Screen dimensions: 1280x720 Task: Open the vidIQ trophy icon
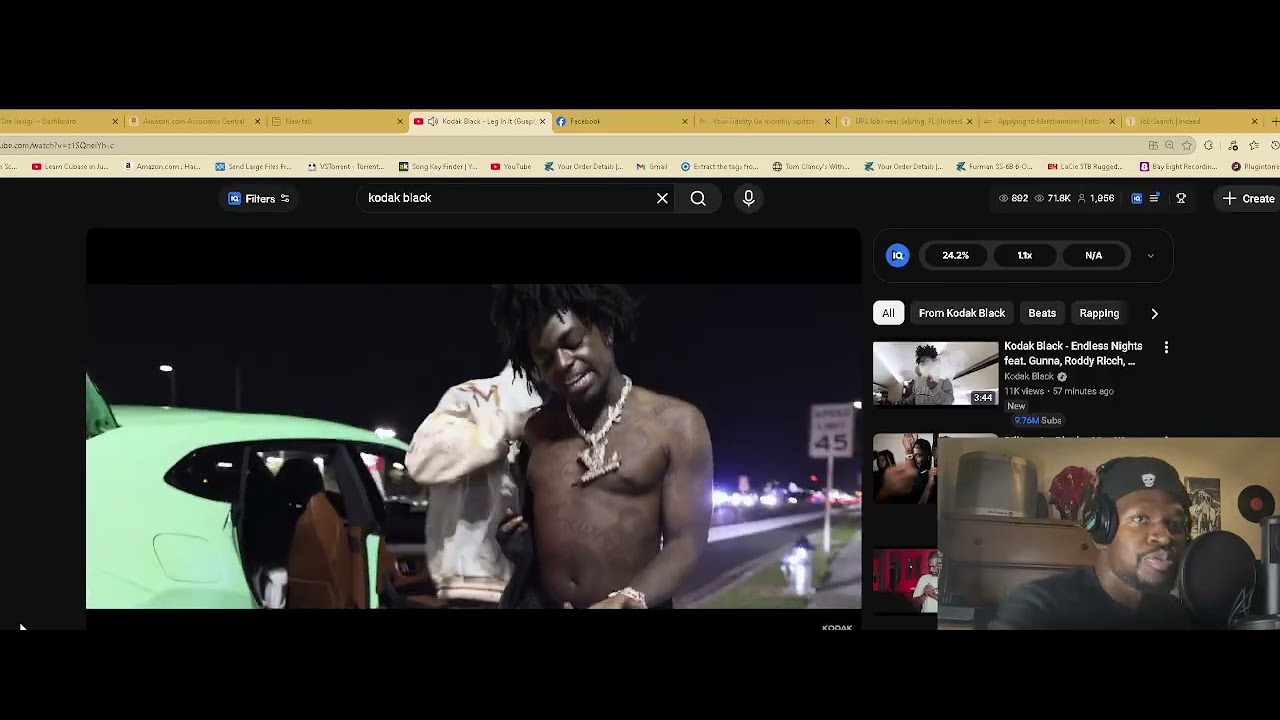pos(1181,198)
